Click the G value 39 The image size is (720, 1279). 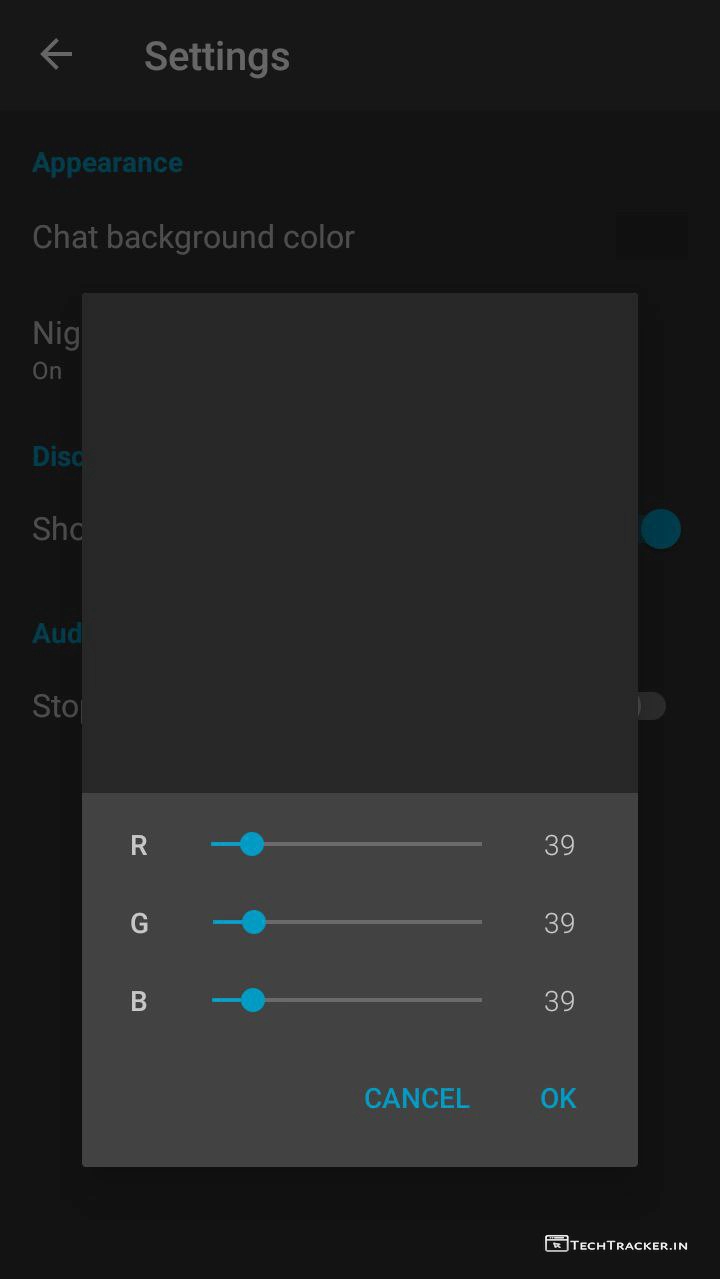pos(559,923)
